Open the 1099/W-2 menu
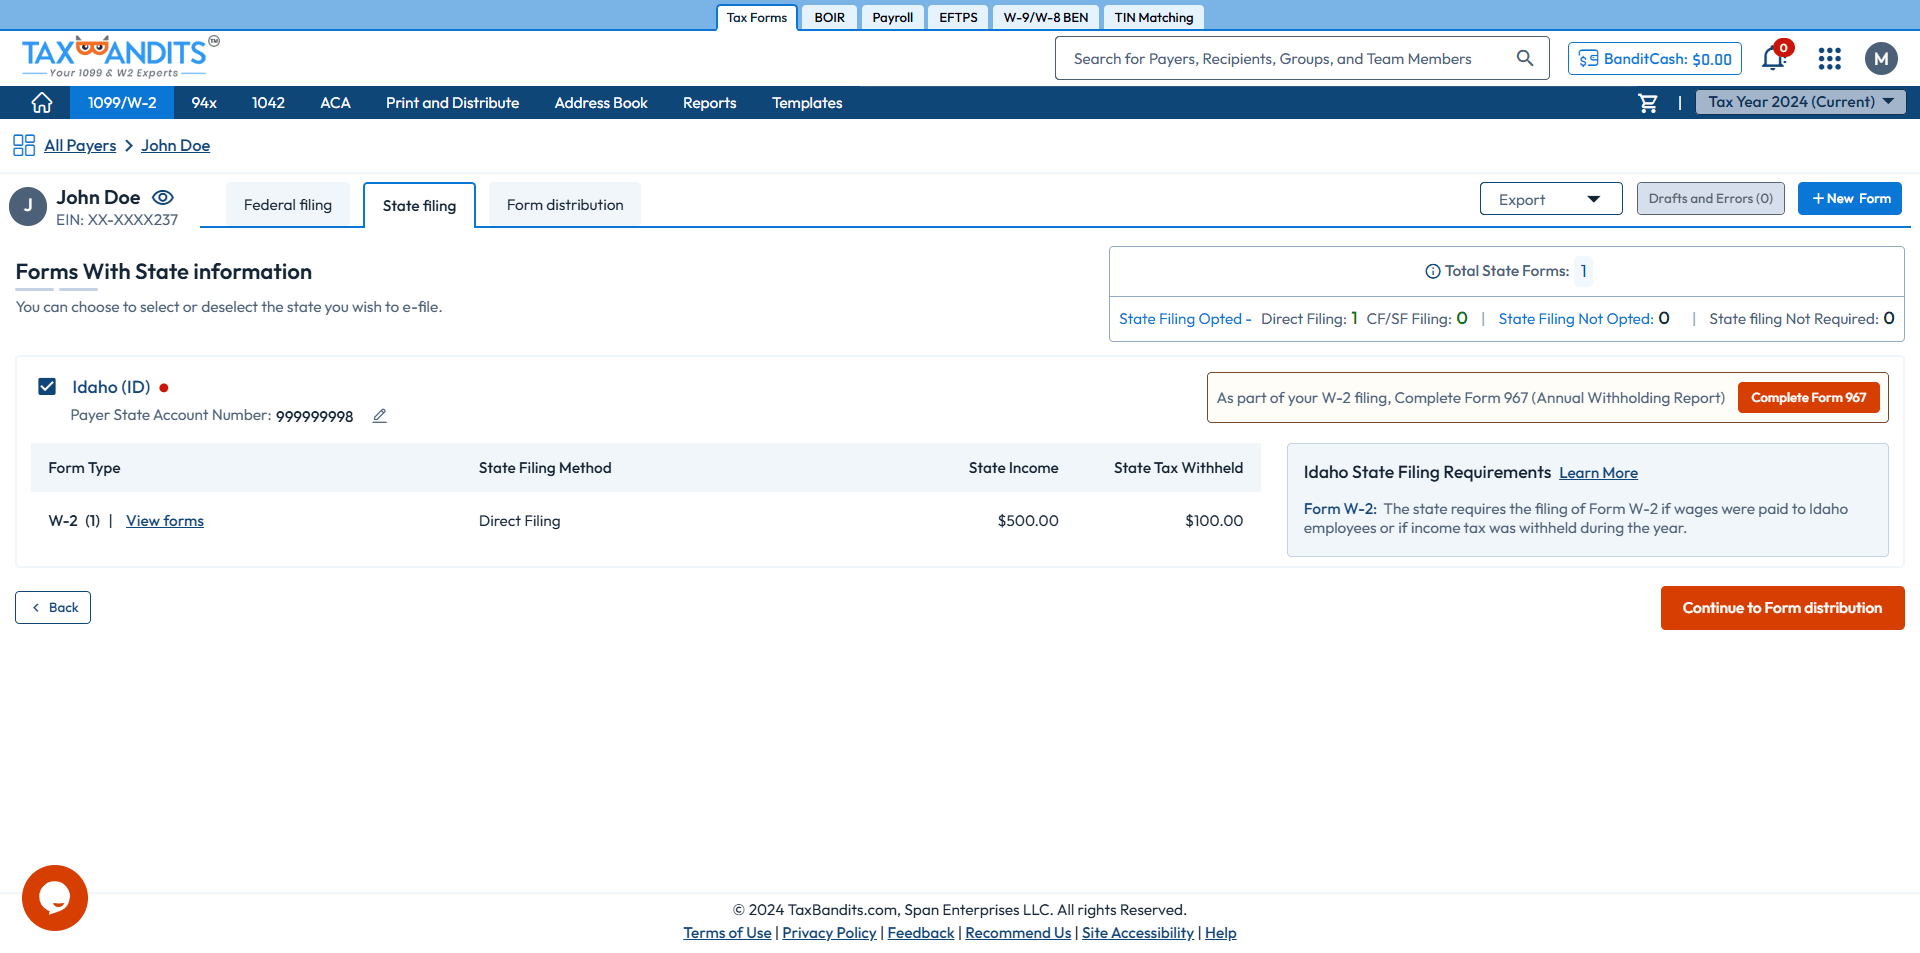1920x953 pixels. tap(122, 103)
